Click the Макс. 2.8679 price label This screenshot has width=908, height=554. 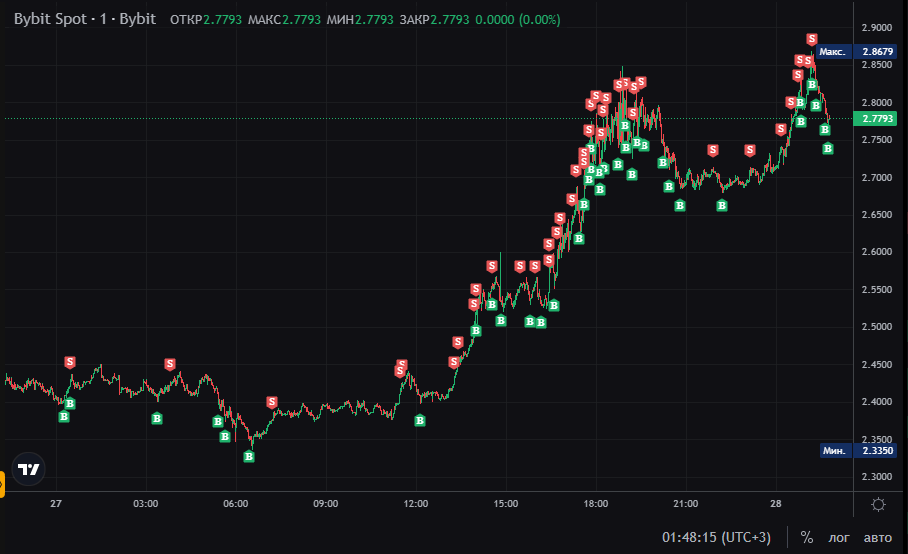(856, 52)
